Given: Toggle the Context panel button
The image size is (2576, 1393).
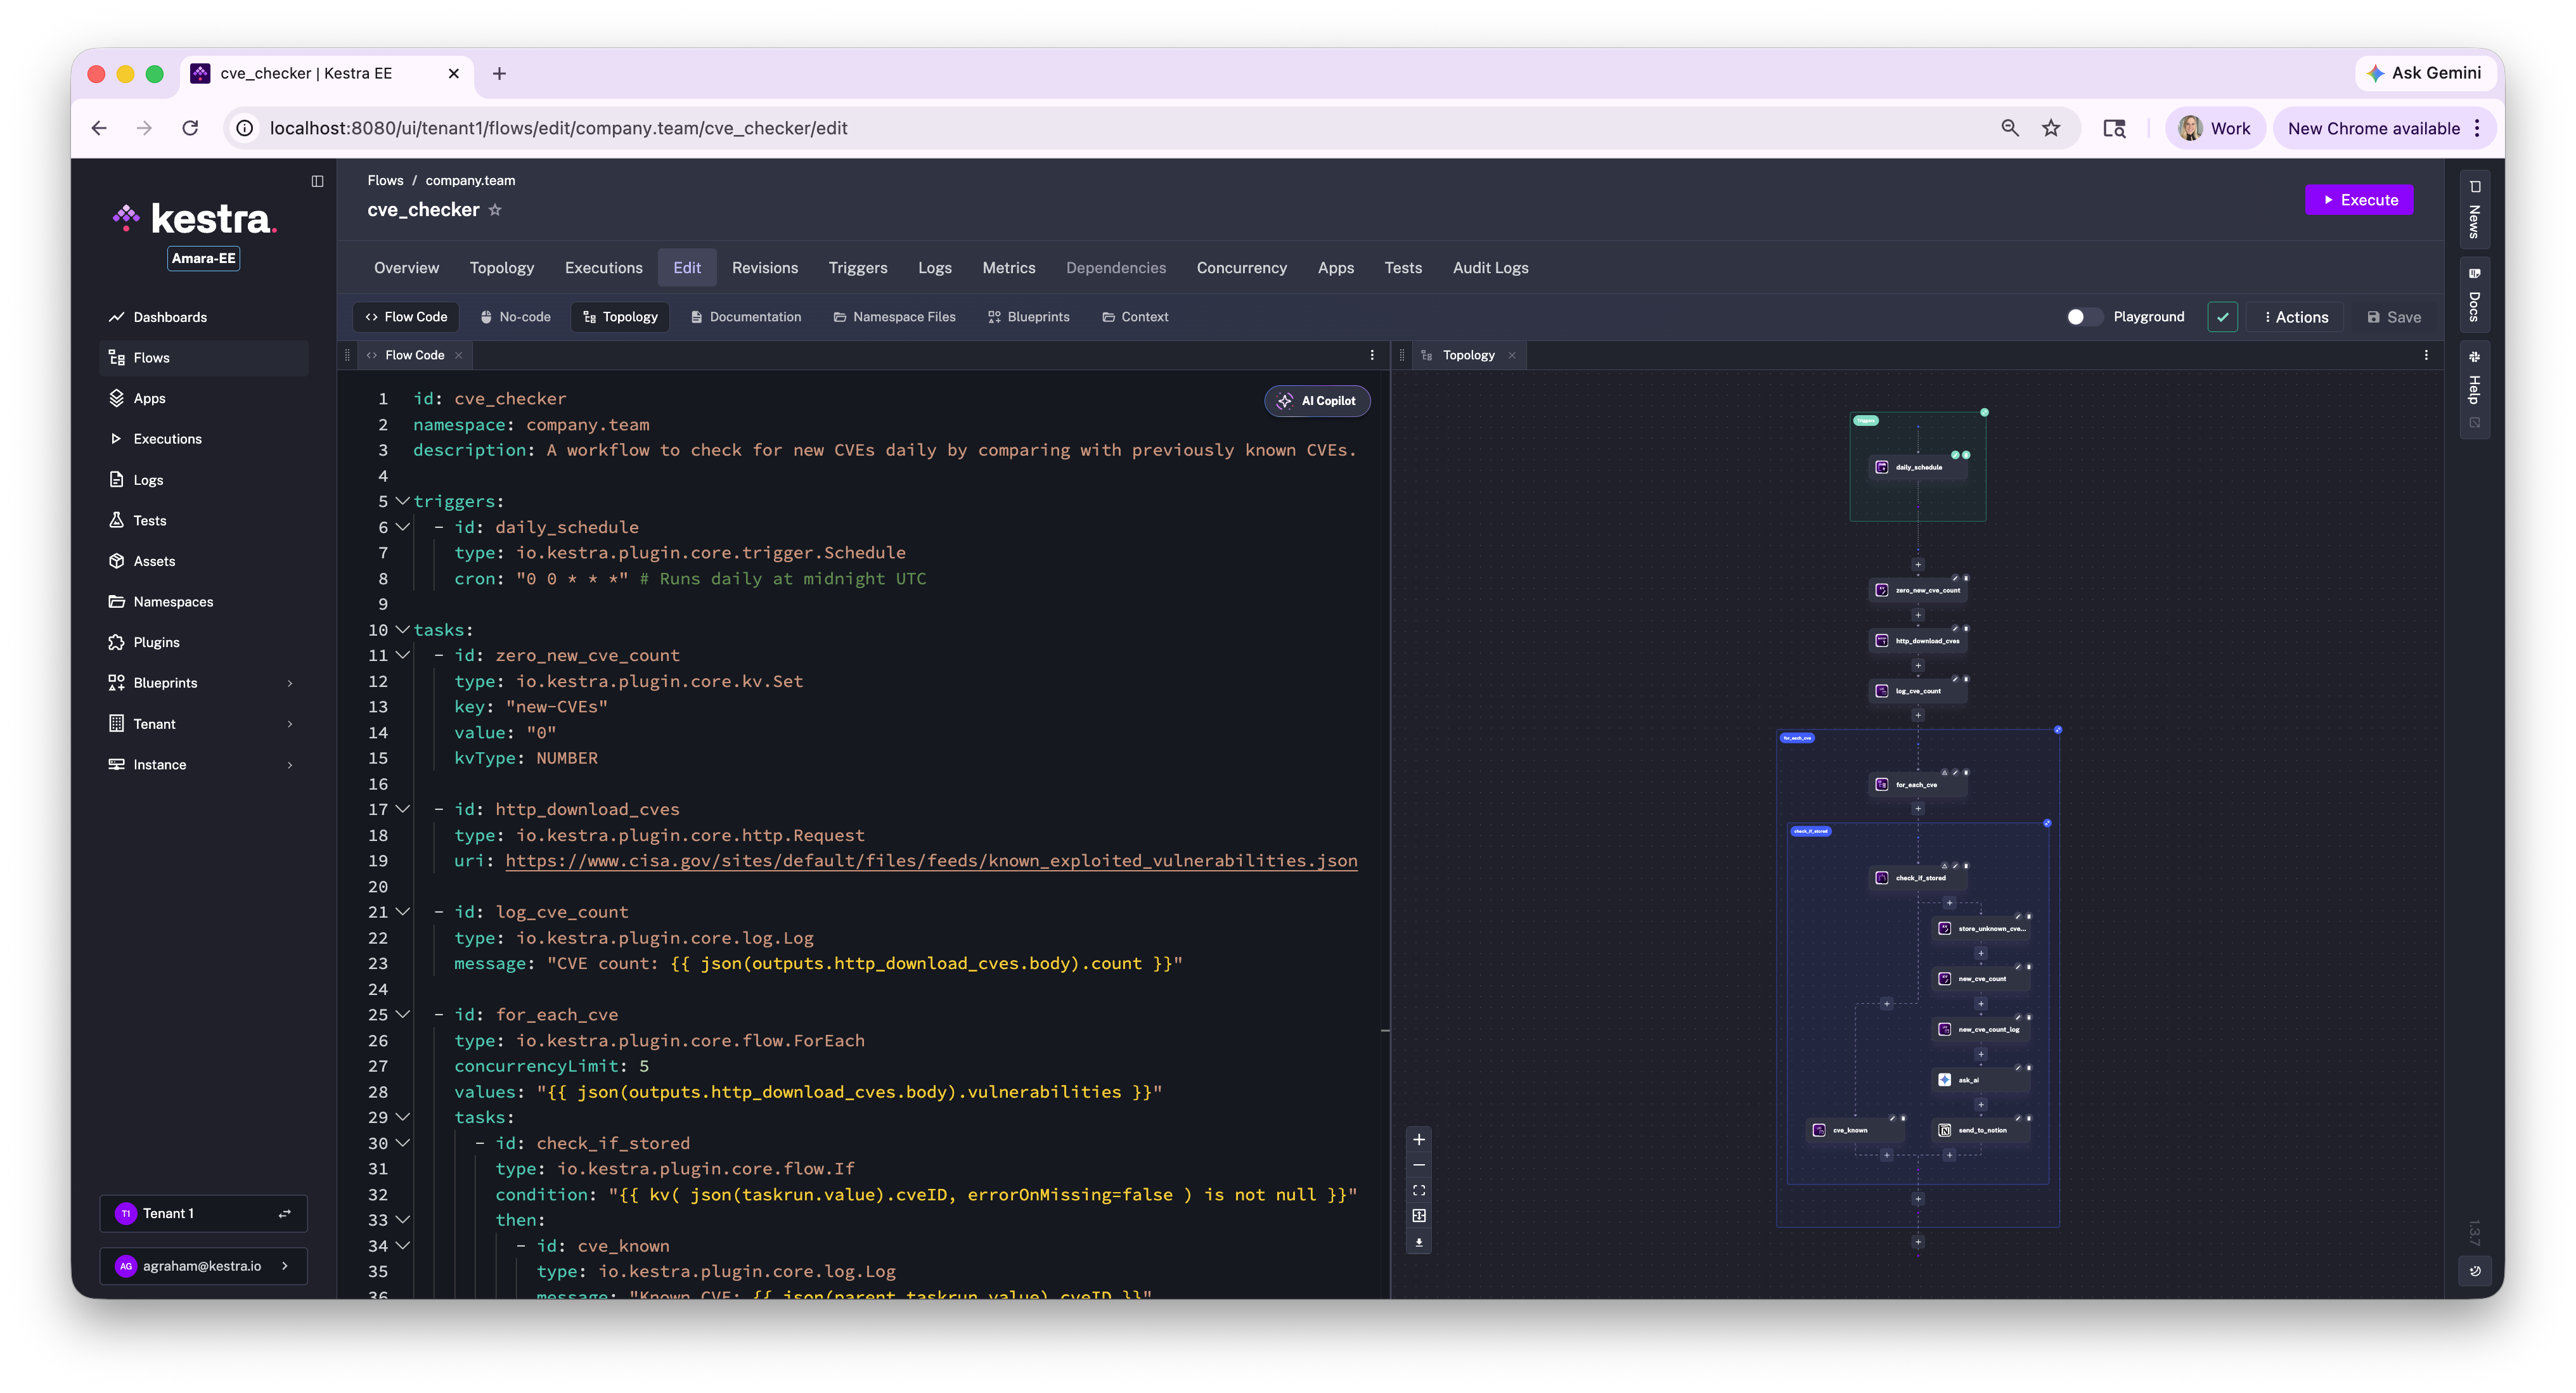Looking at the screenshot, I should tap(1135, 317).
